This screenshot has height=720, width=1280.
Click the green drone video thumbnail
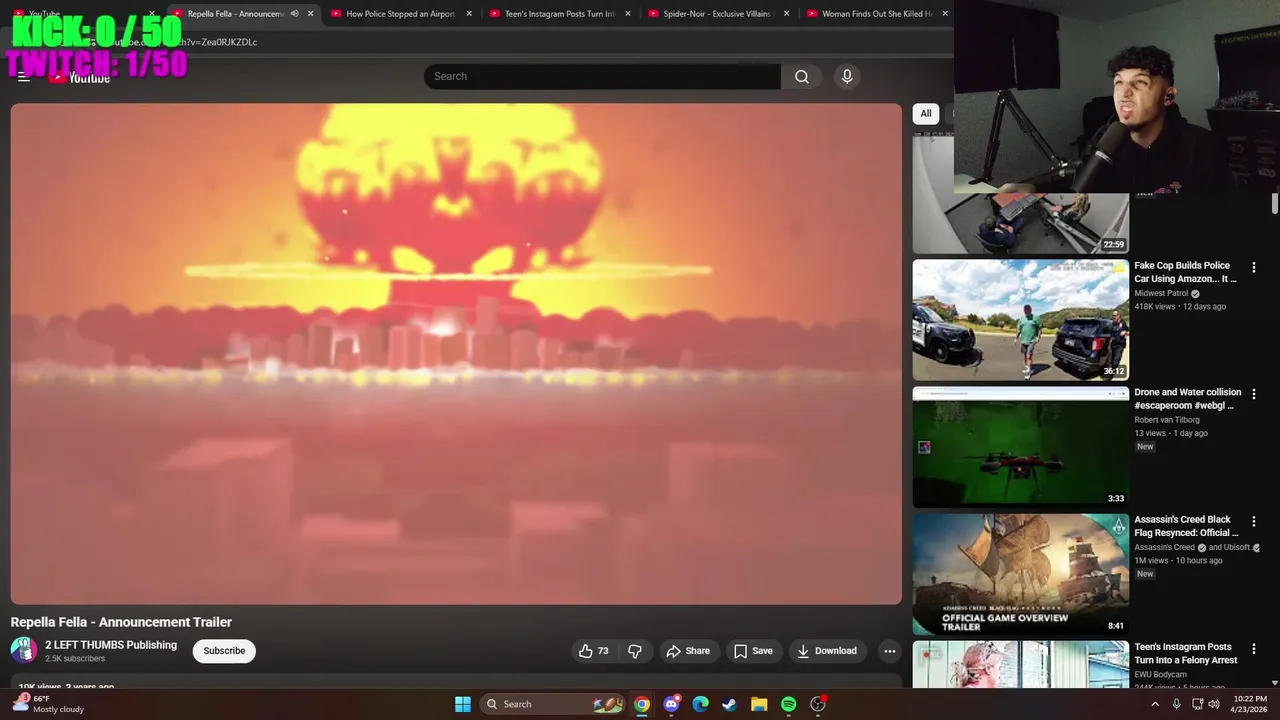[1021, 447]
